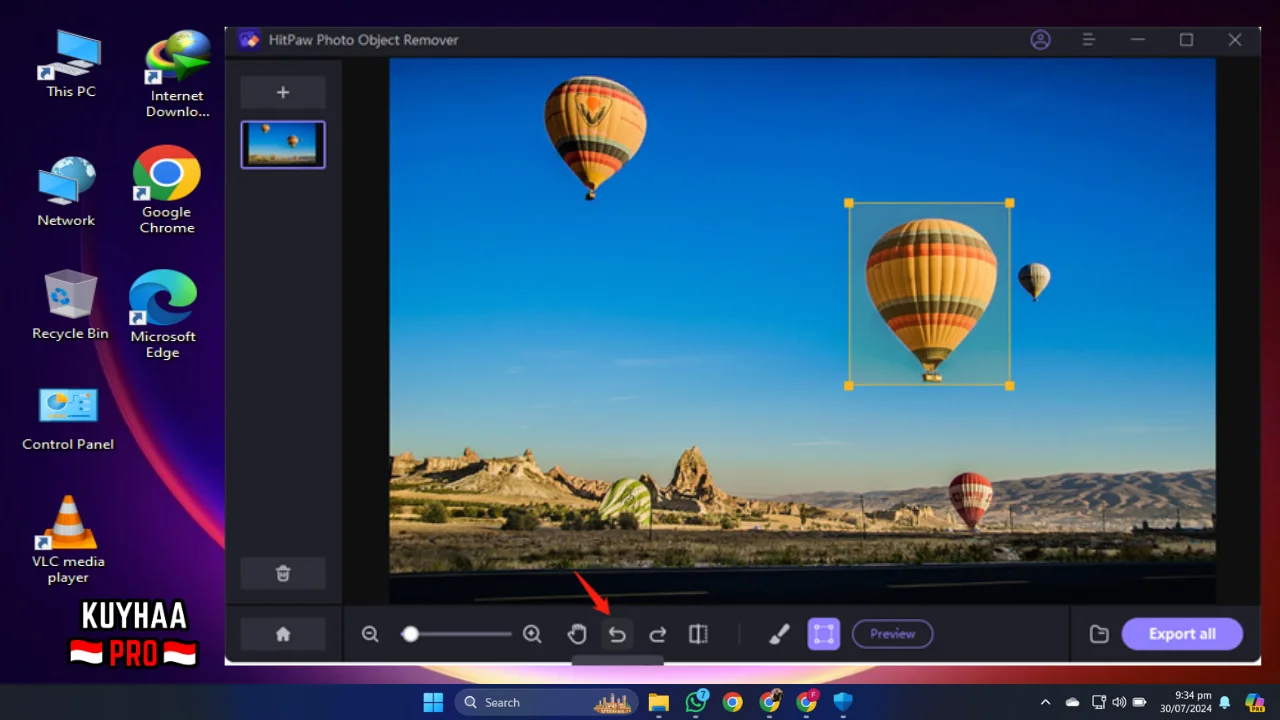Open File Explorer from taskbar
1280x720 pixels.
pyautogui.click(x=658, y=702)
